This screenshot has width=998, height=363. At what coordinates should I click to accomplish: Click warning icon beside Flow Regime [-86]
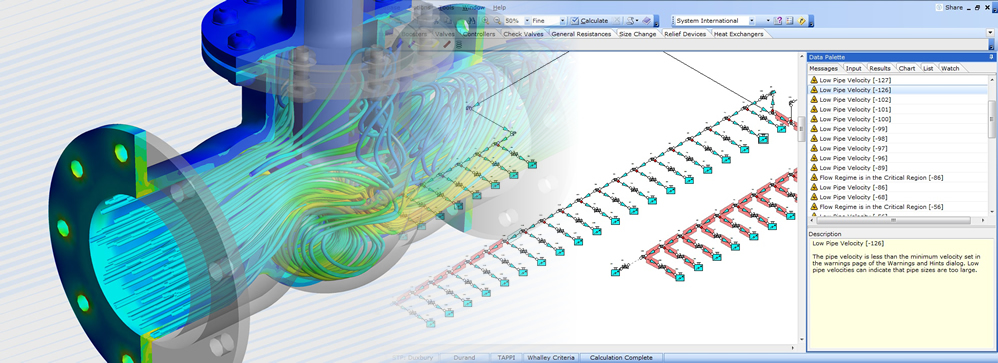pyautogui.click(x=814, y=178)
